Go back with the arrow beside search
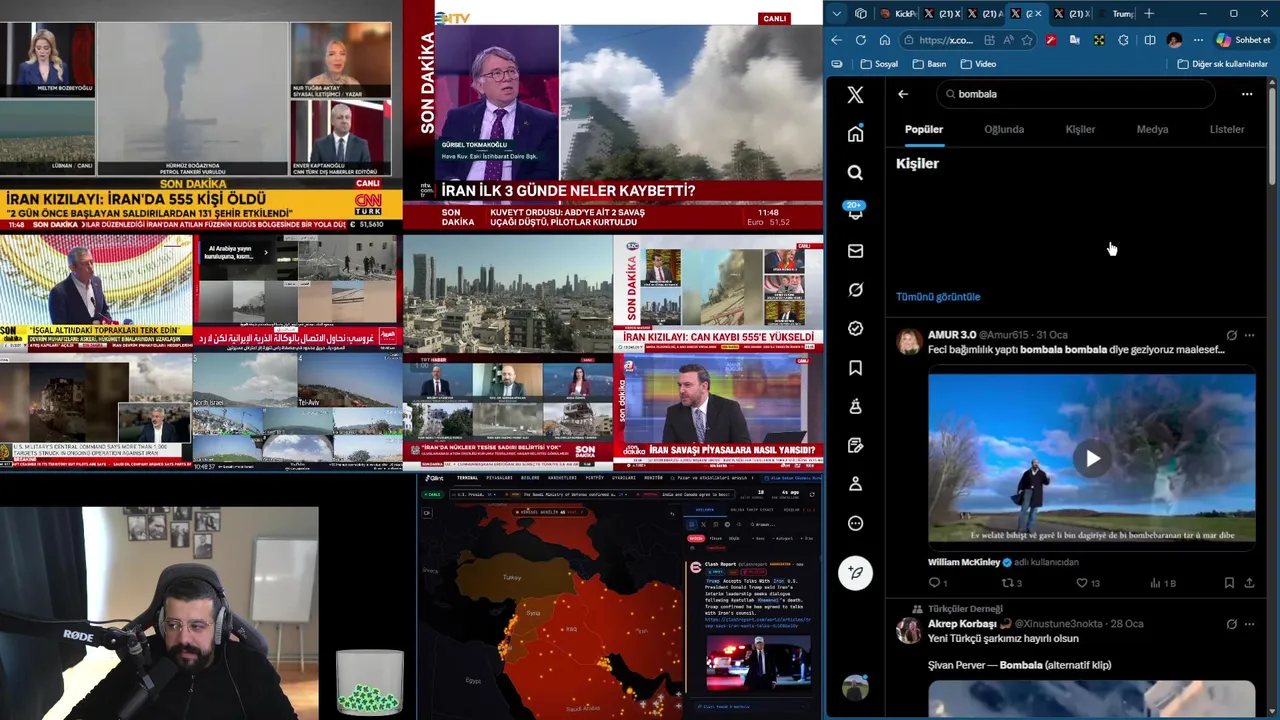This screenshot has width=1280, height=720. 903,94
